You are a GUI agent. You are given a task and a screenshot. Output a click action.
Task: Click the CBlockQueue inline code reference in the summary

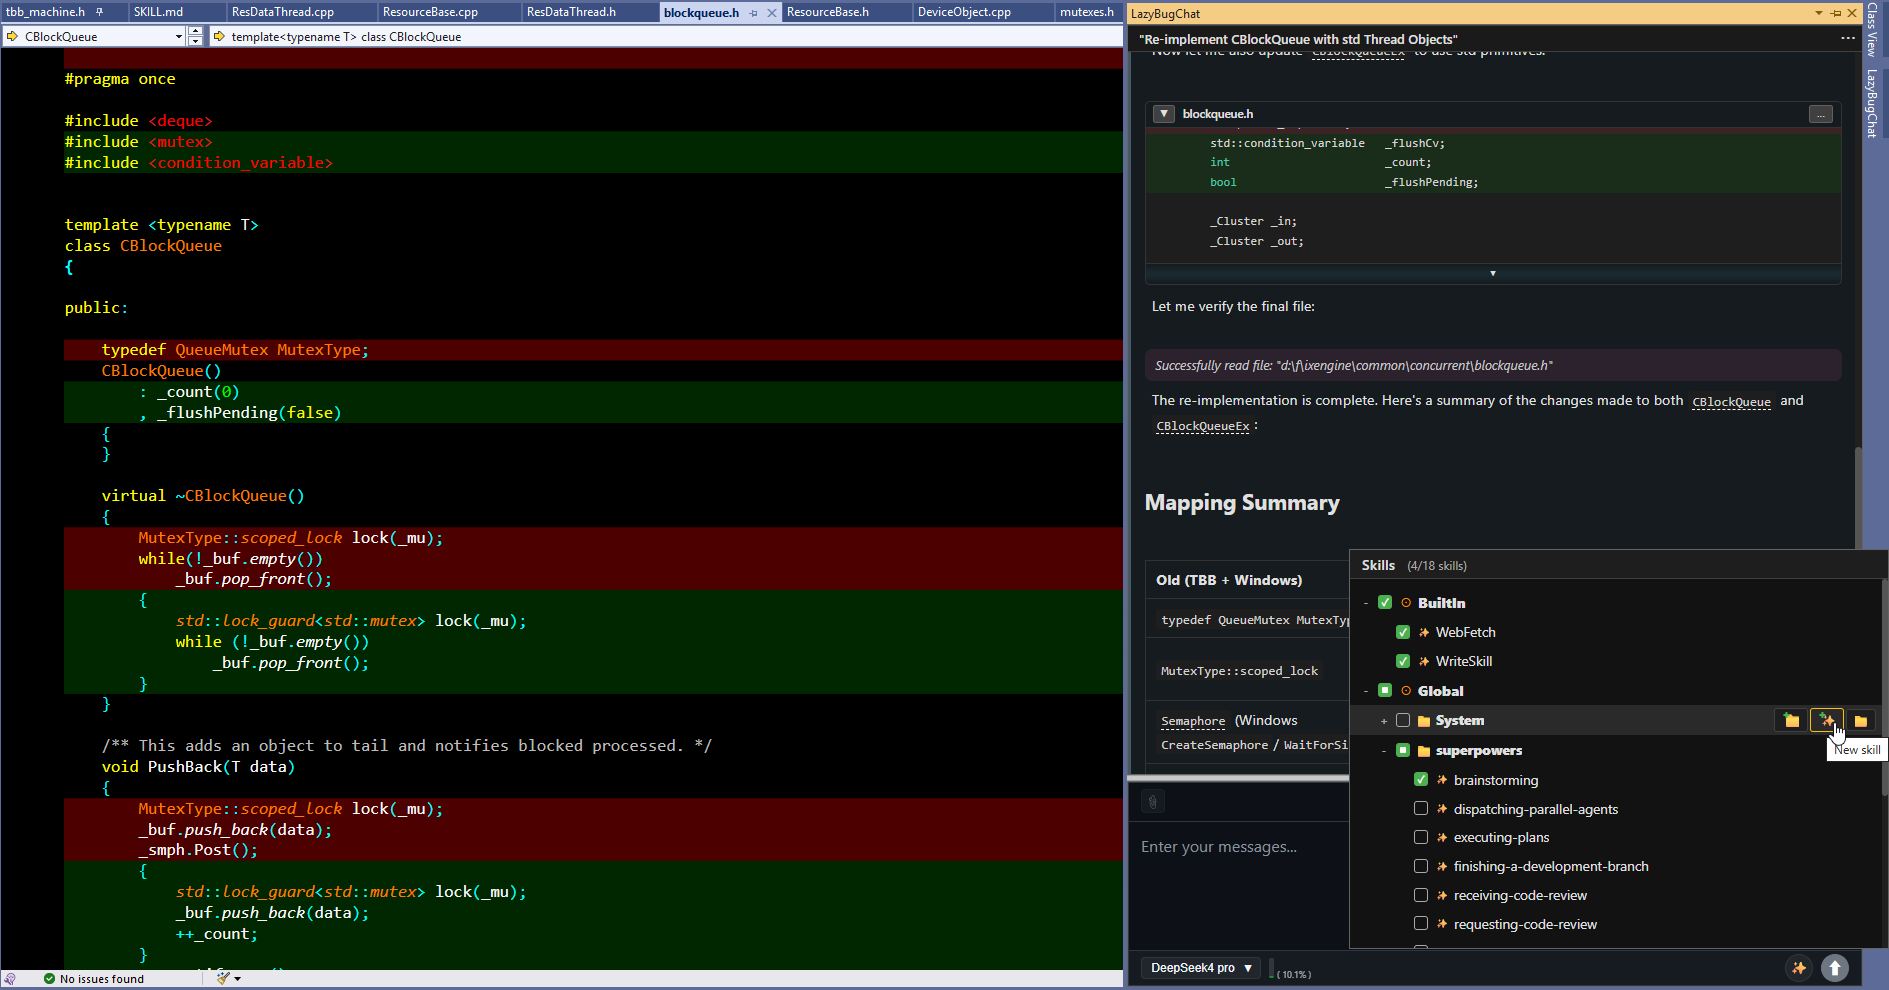[x=1731, y=402]
